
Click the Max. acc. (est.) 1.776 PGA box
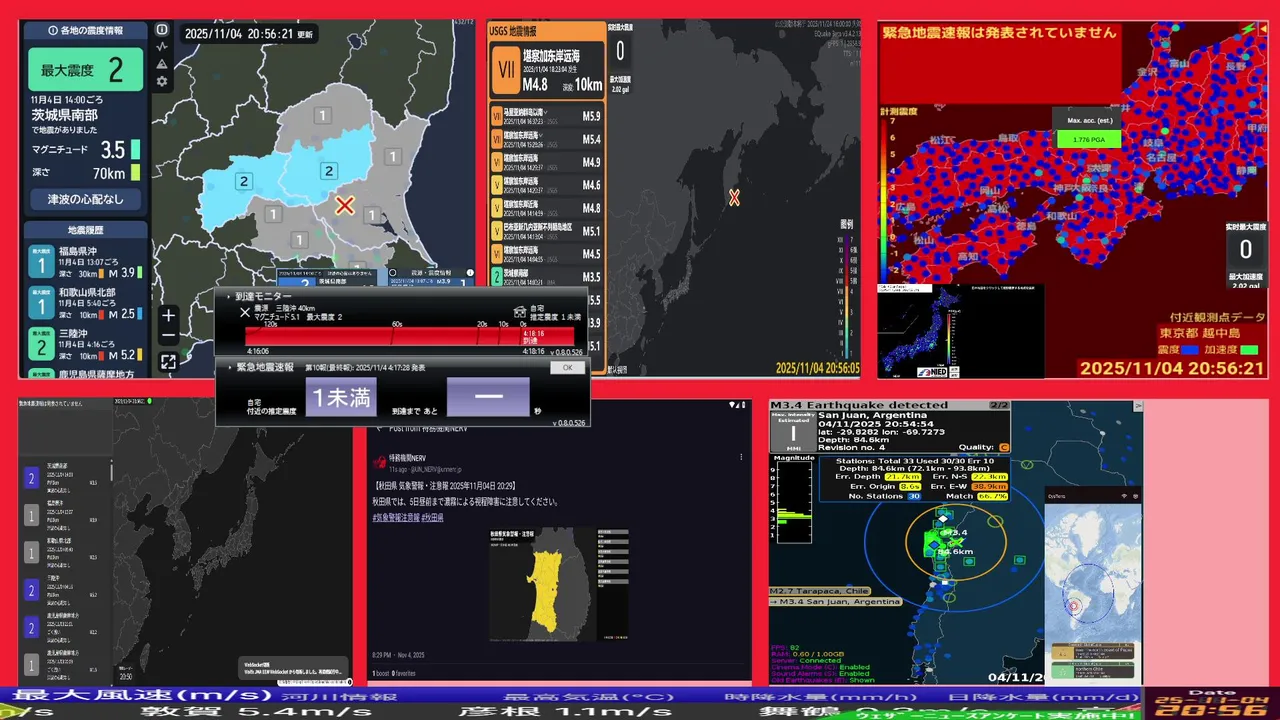pyautogui.click(x=1088, y=131)
